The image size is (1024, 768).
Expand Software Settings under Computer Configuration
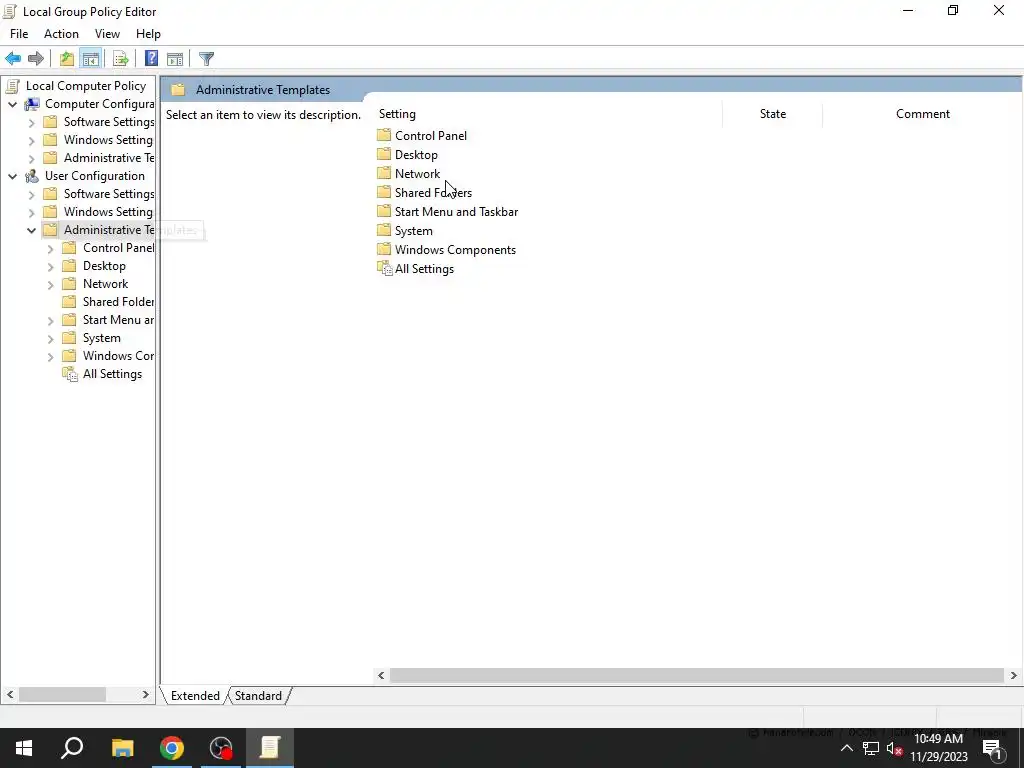click(31, 122)
